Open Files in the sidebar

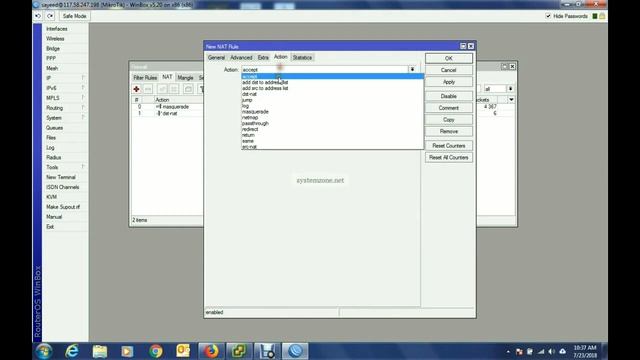click(51, 138)
